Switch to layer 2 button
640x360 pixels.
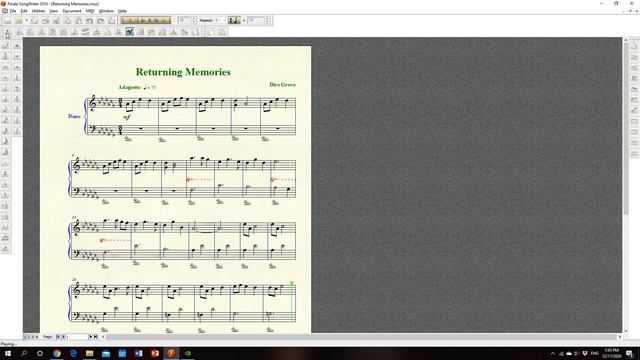pos(29,337)
